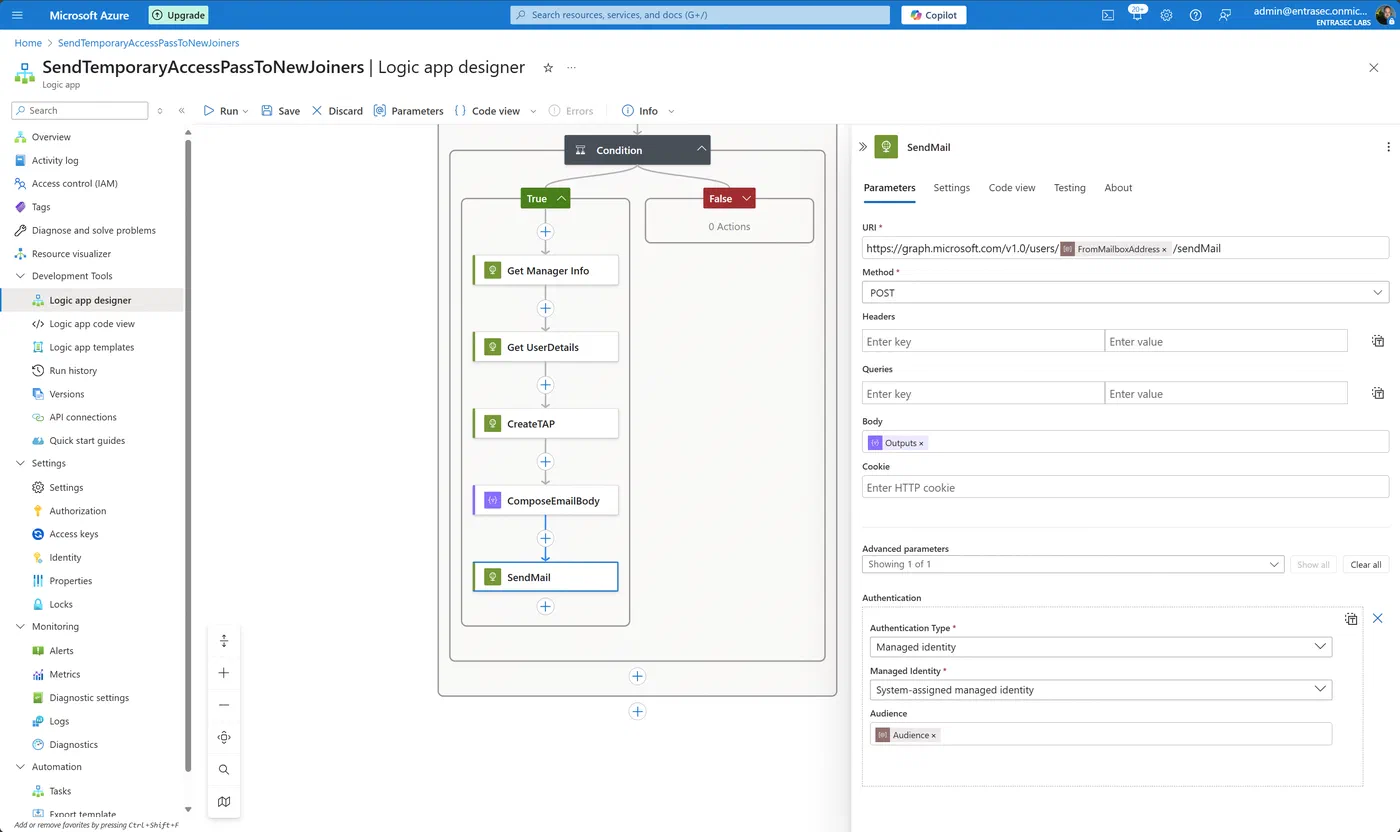Switch Headers to text mode icon
This screenshot has height=832, width=1400.
(x=1377, y=341)
